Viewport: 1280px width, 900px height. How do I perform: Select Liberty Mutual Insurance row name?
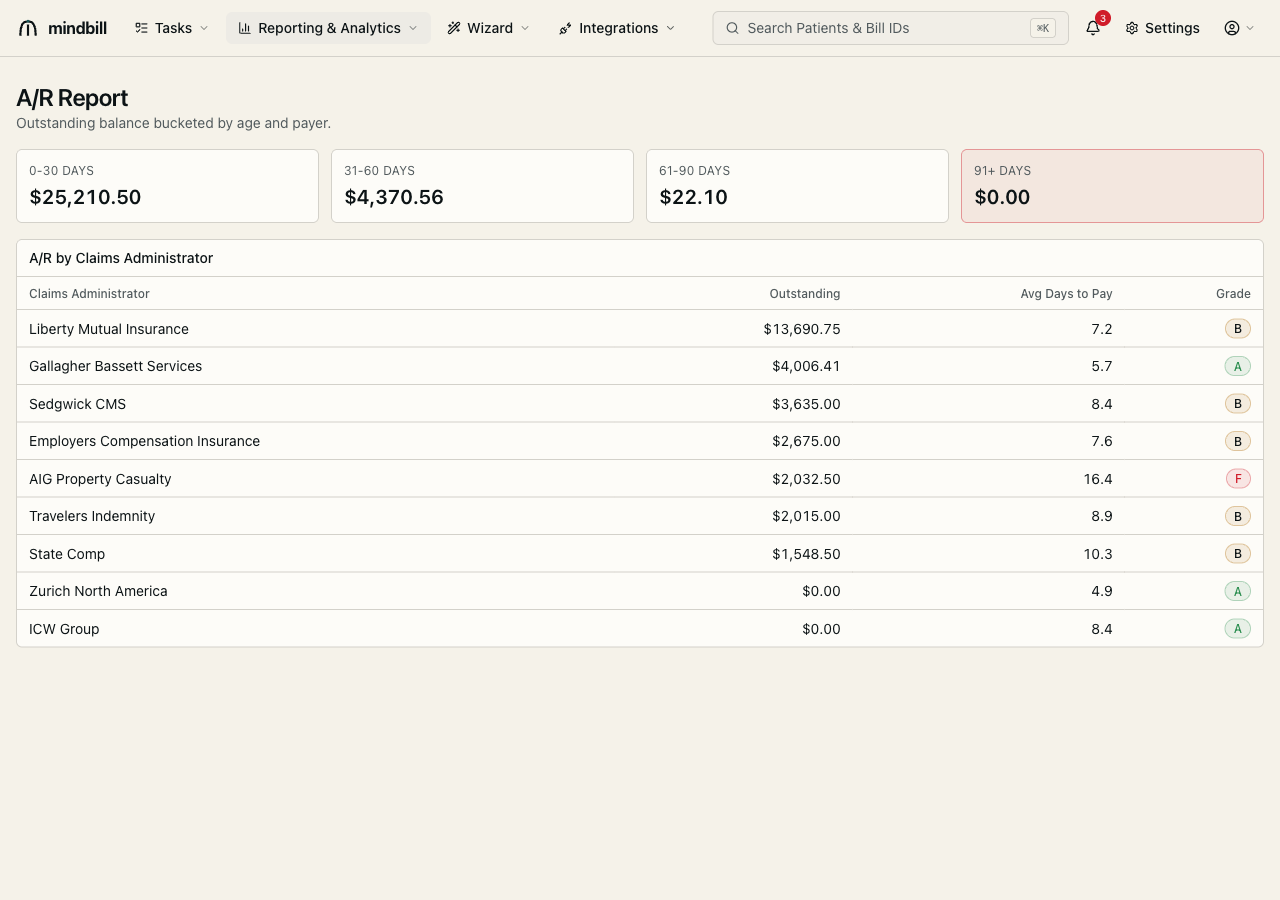109,329
